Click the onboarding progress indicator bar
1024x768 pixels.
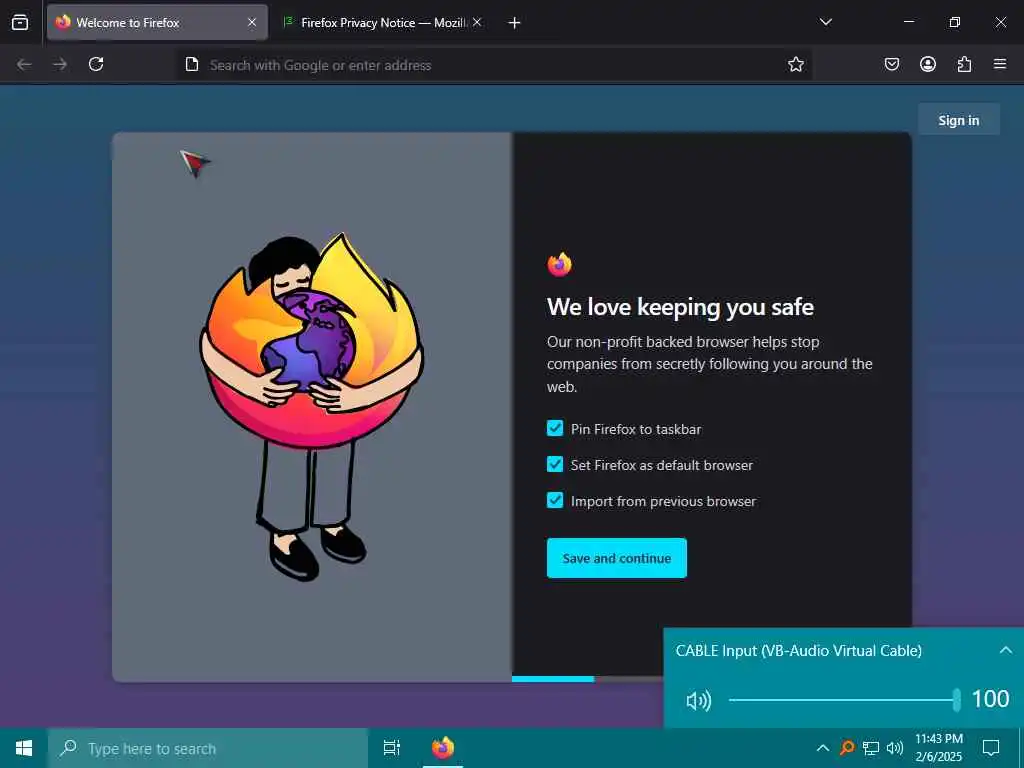(588, 679)
